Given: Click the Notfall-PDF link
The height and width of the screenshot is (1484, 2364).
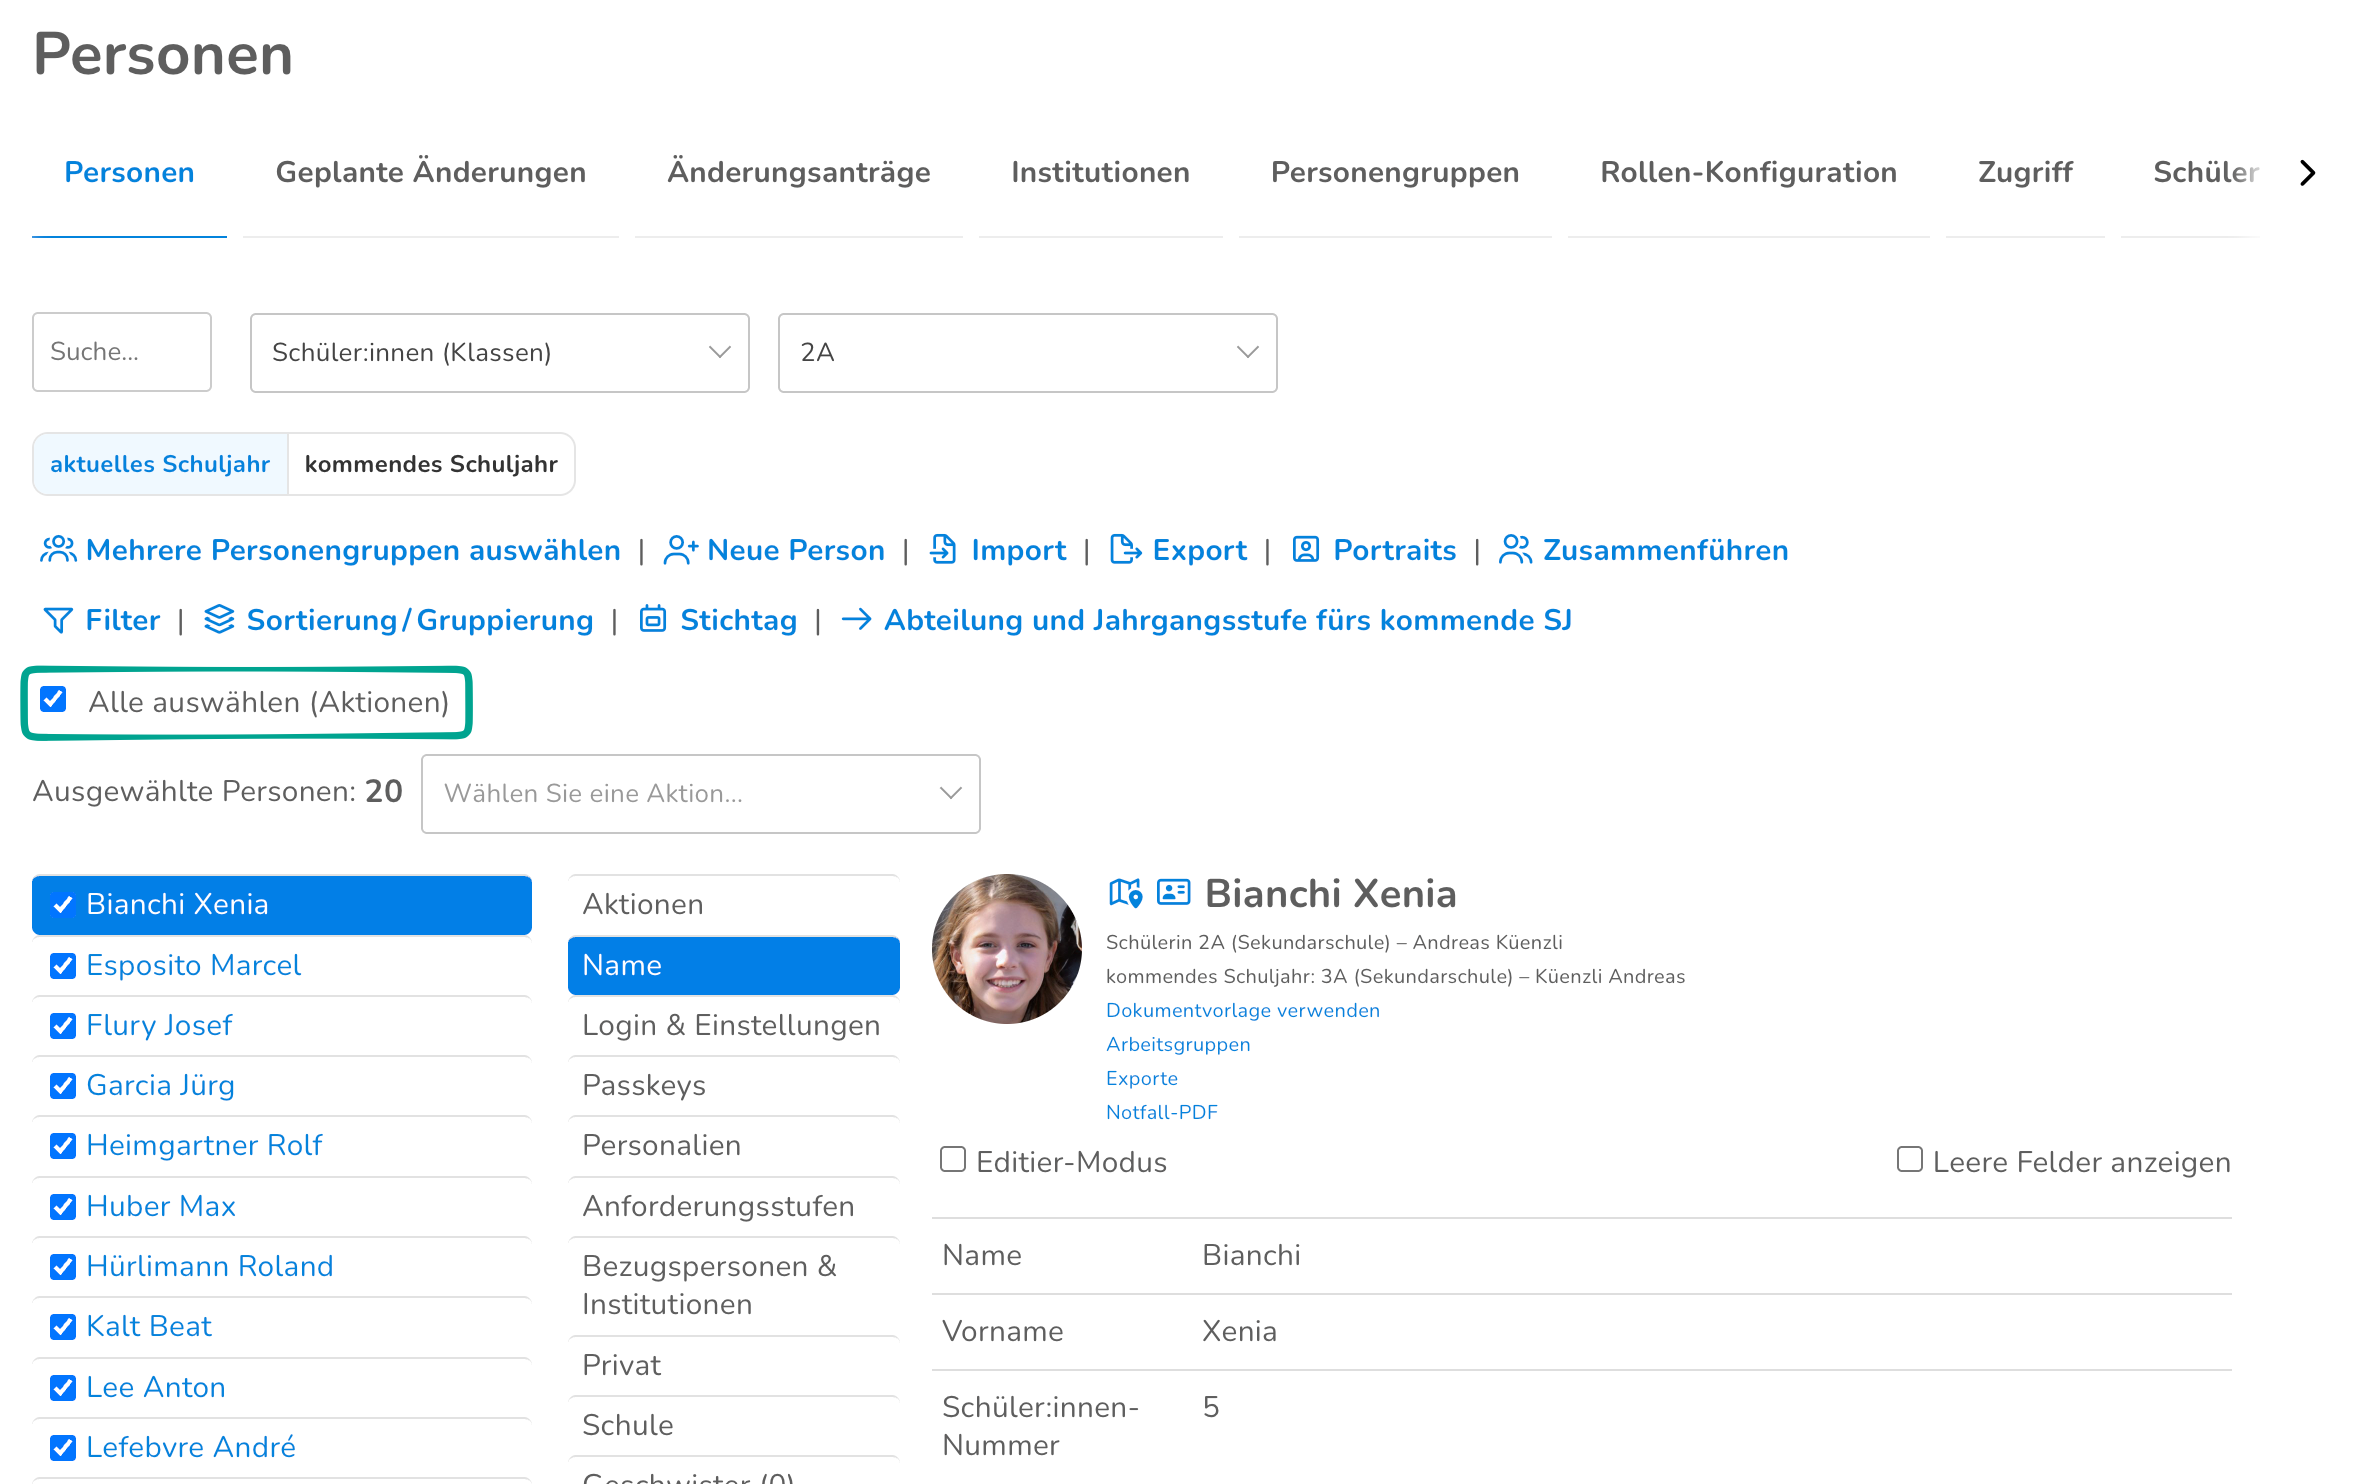Looking at the screenshot, I should tap(1161, 1112).
